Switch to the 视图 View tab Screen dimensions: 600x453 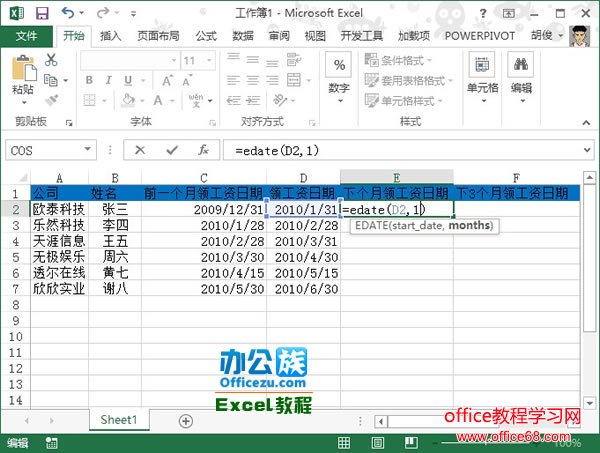click(x=315, y=36)
